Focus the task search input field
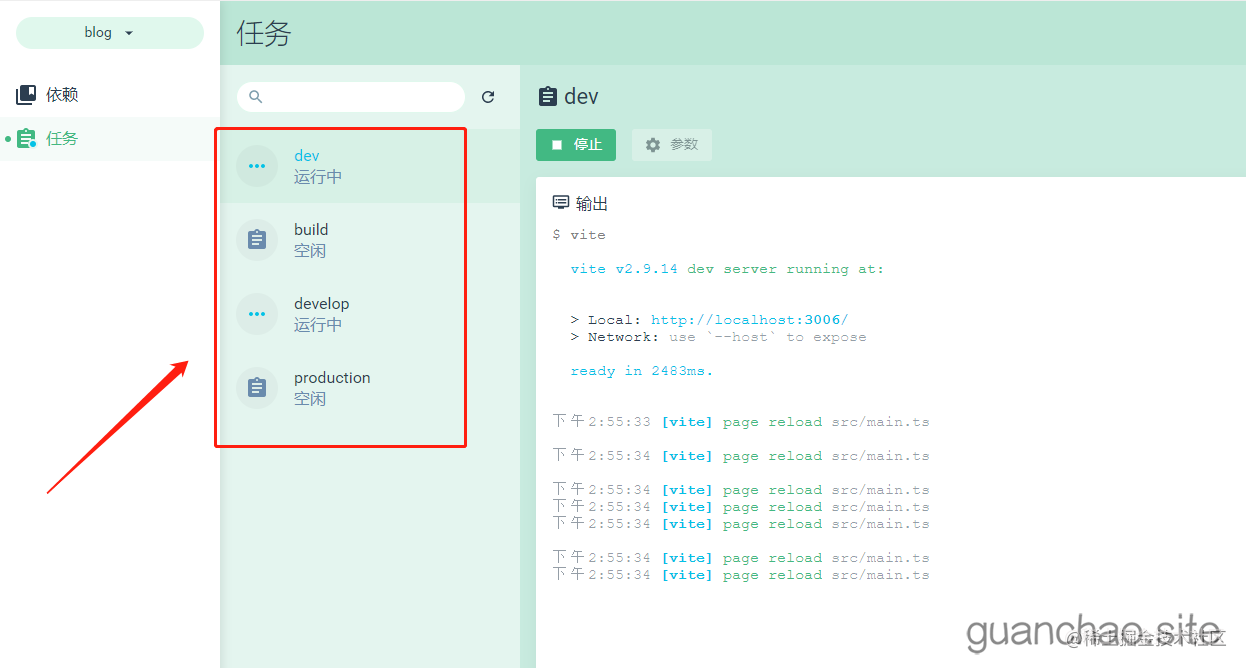The height and width of the screenshot is (668, 1246). 351,97
